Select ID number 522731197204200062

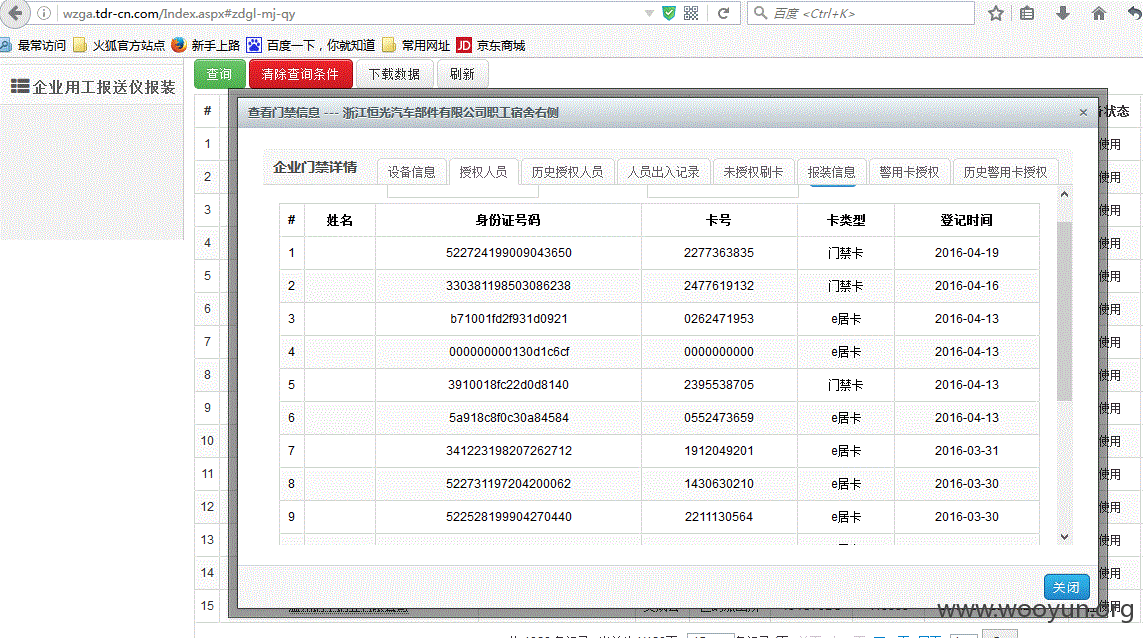click(509, 483)
